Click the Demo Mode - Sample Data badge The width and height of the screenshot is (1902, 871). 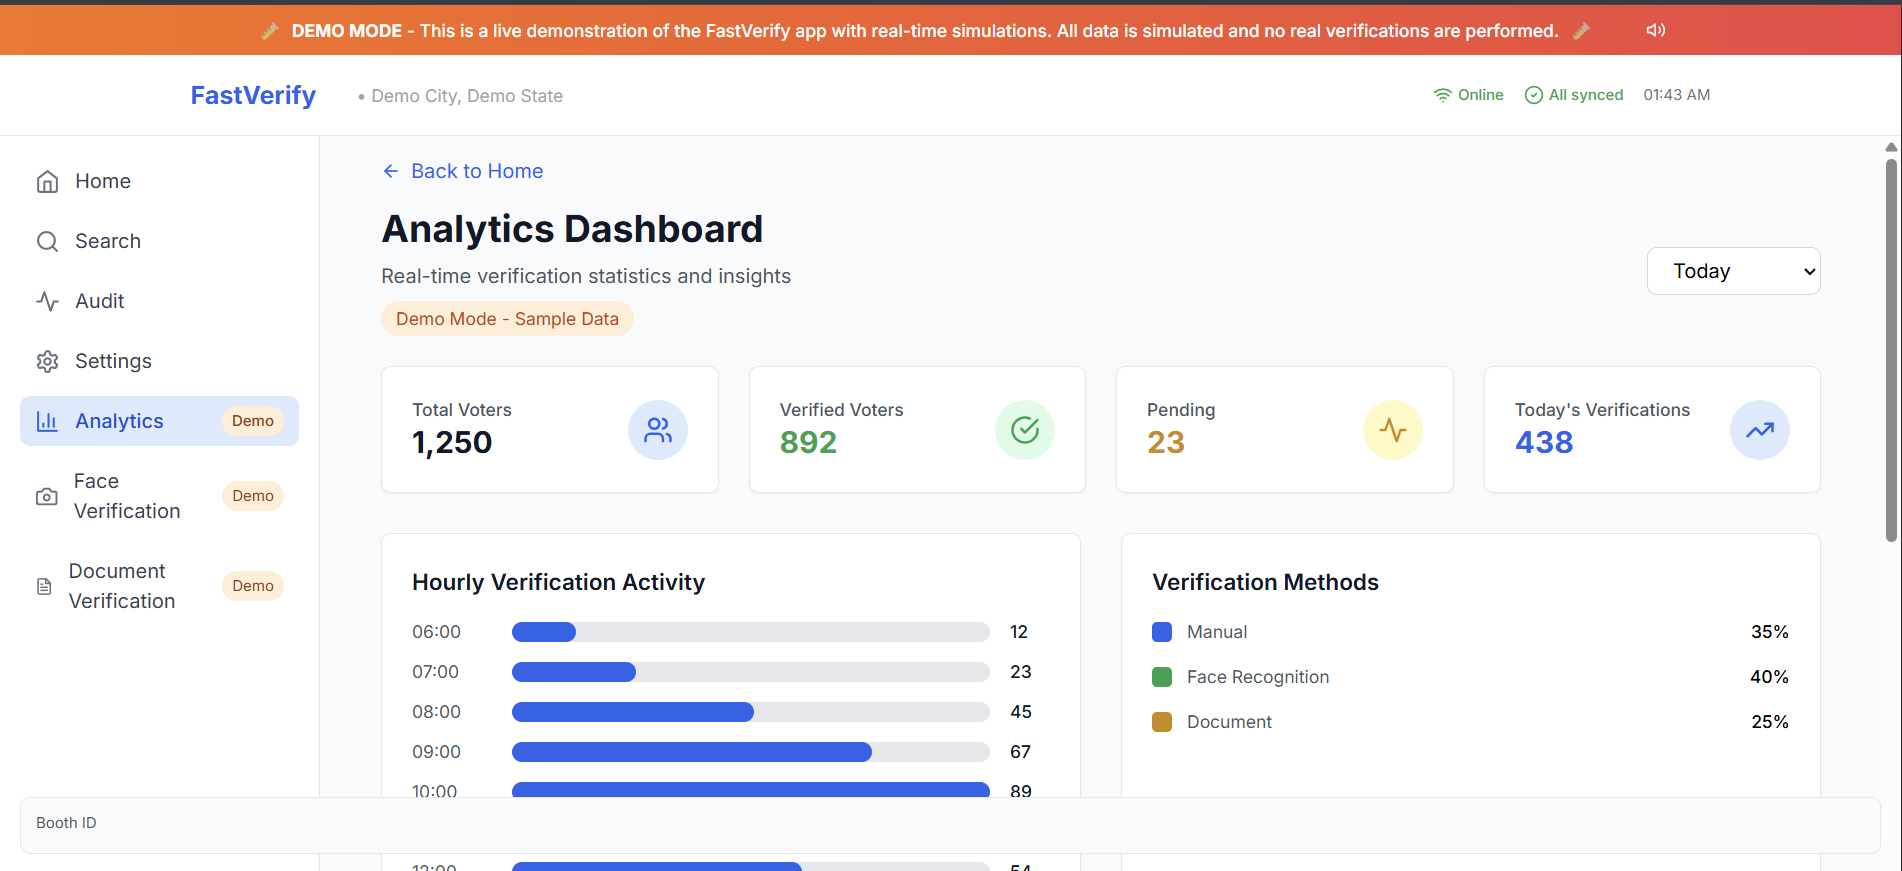click(507, 319)
